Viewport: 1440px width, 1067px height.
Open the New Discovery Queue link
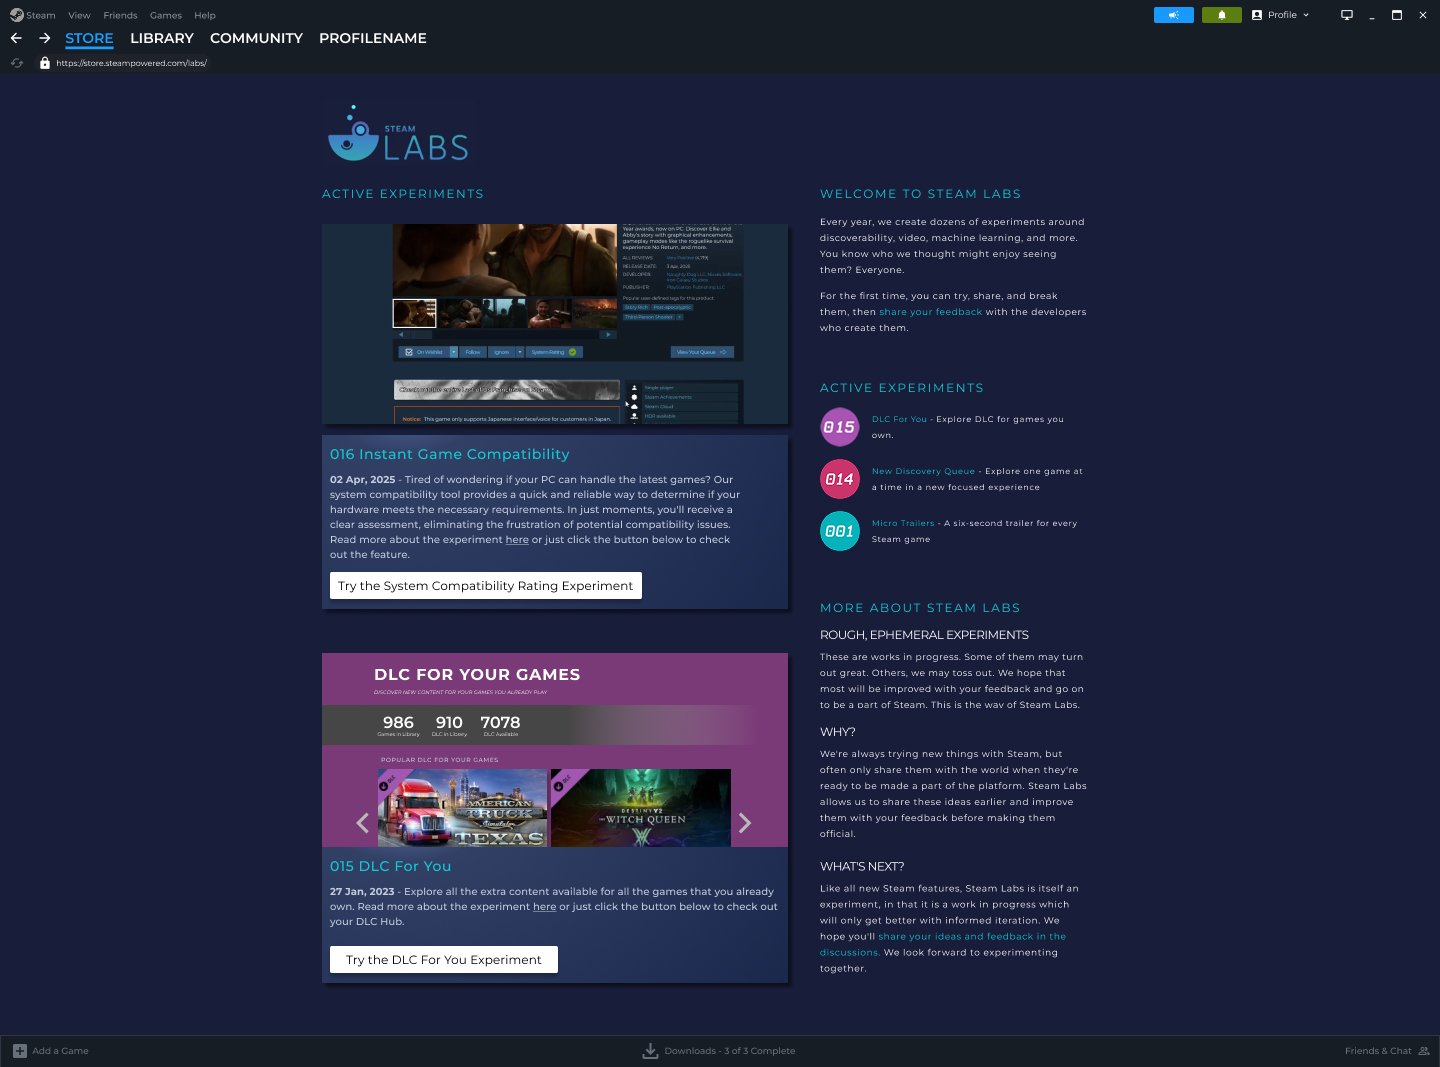point(923,471)
